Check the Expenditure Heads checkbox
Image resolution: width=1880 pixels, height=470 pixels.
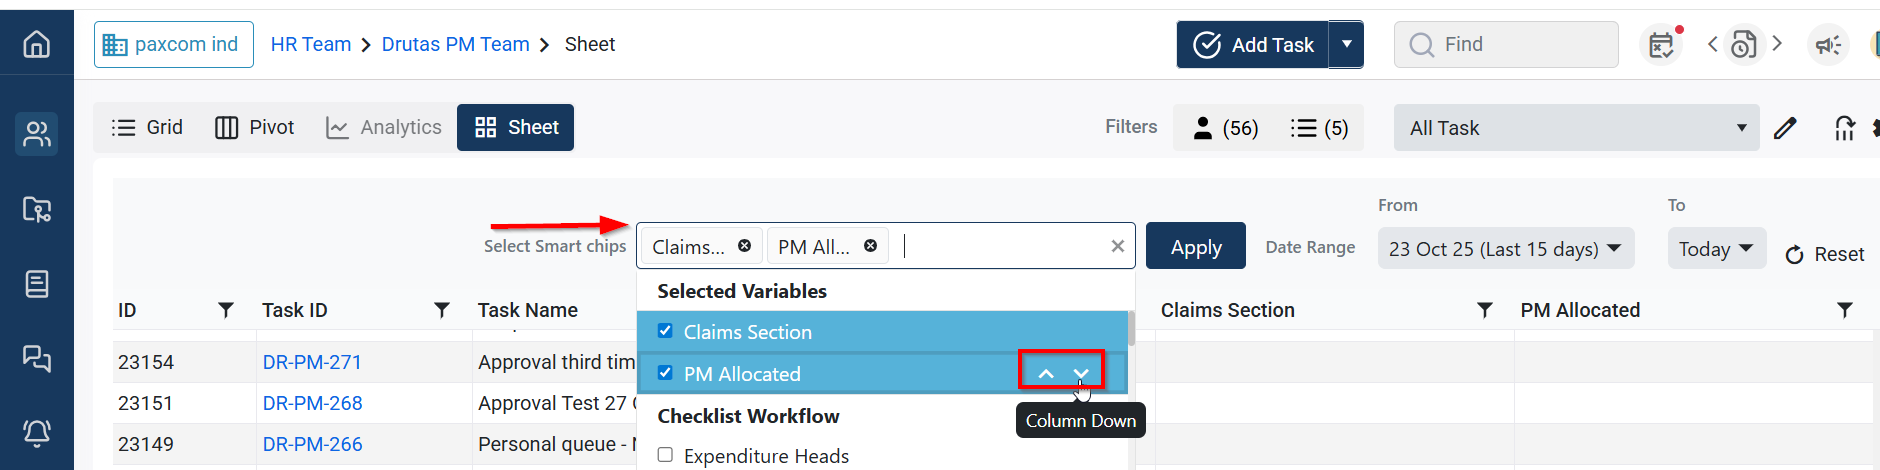(665, 455)
